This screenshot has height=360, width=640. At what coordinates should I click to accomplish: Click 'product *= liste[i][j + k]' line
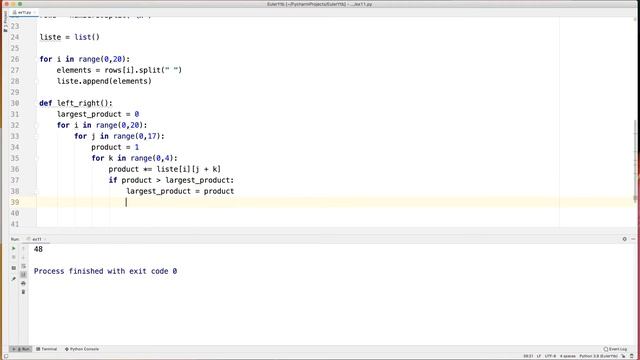tap(164, 169)
